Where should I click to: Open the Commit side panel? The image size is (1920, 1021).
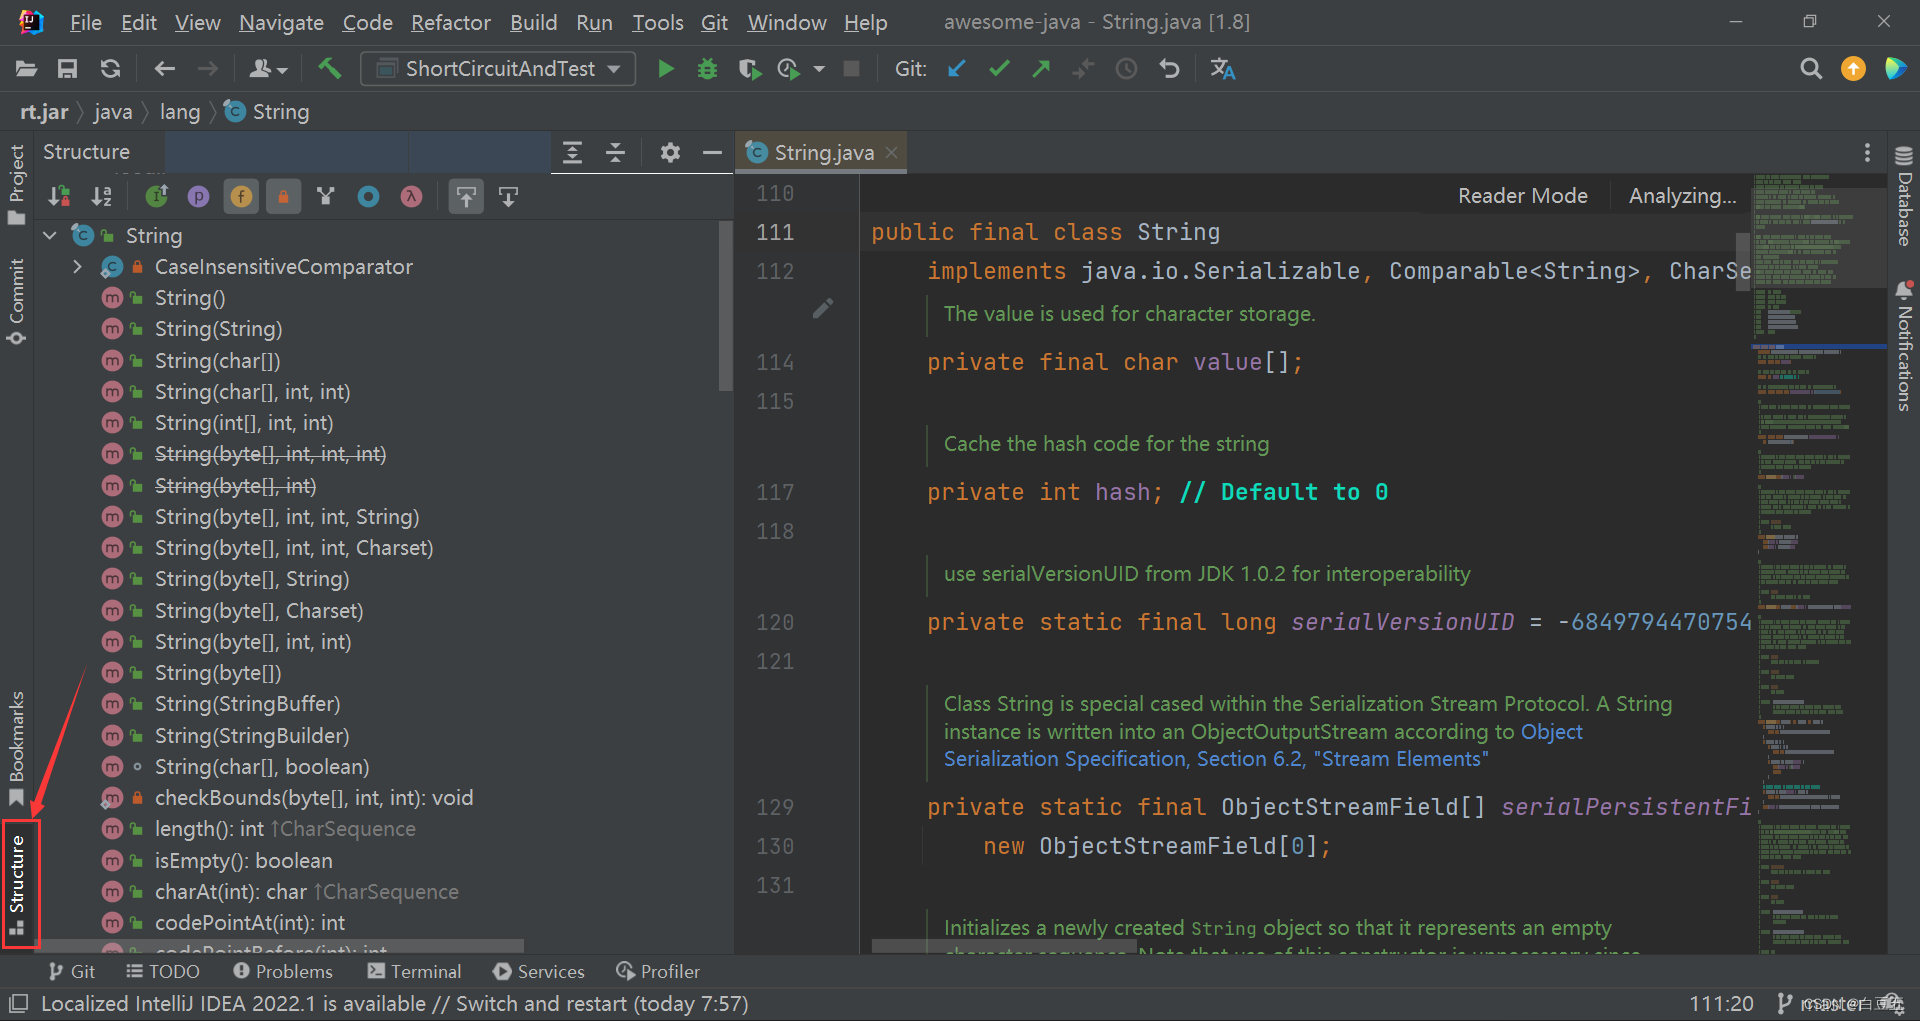16,301
